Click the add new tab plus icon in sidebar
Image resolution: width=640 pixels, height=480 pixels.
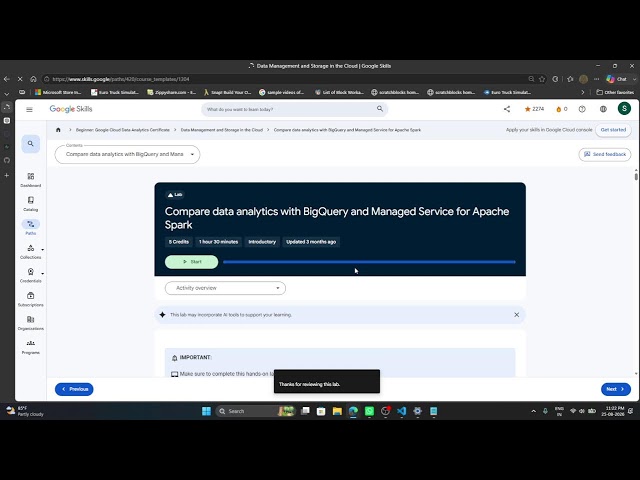7,175
